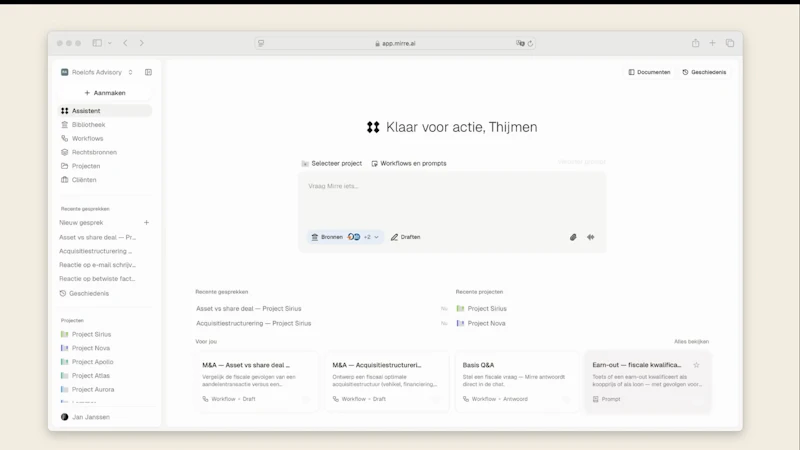Toggle the browser sidebar button
The width and height of the screenshot is (800, 450).
pos(97,43)
